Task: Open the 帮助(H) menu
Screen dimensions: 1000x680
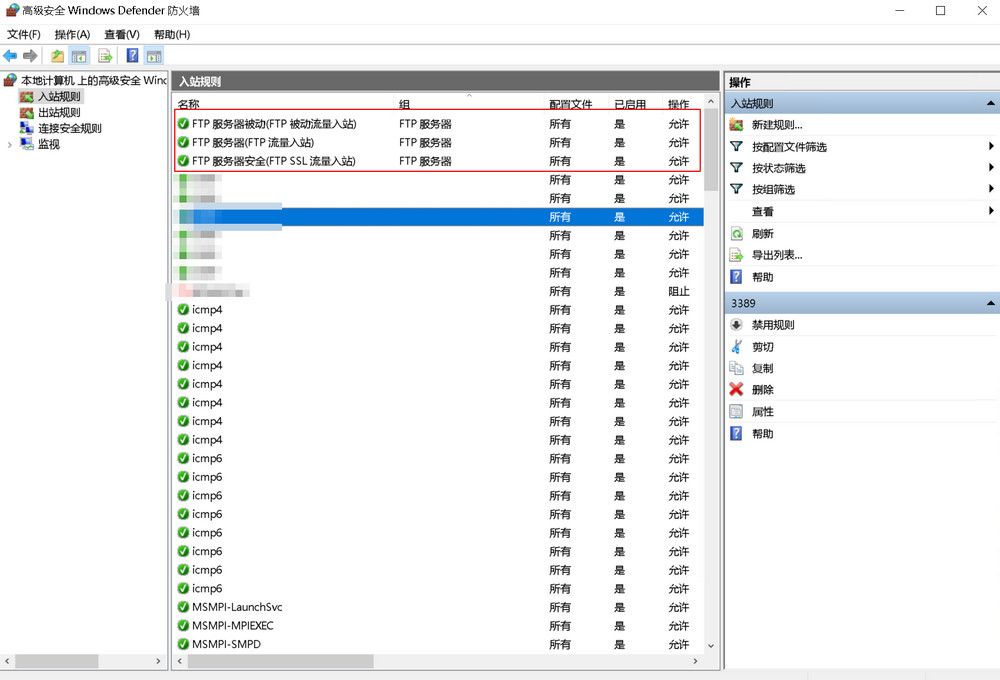Action: pos(172,34)
